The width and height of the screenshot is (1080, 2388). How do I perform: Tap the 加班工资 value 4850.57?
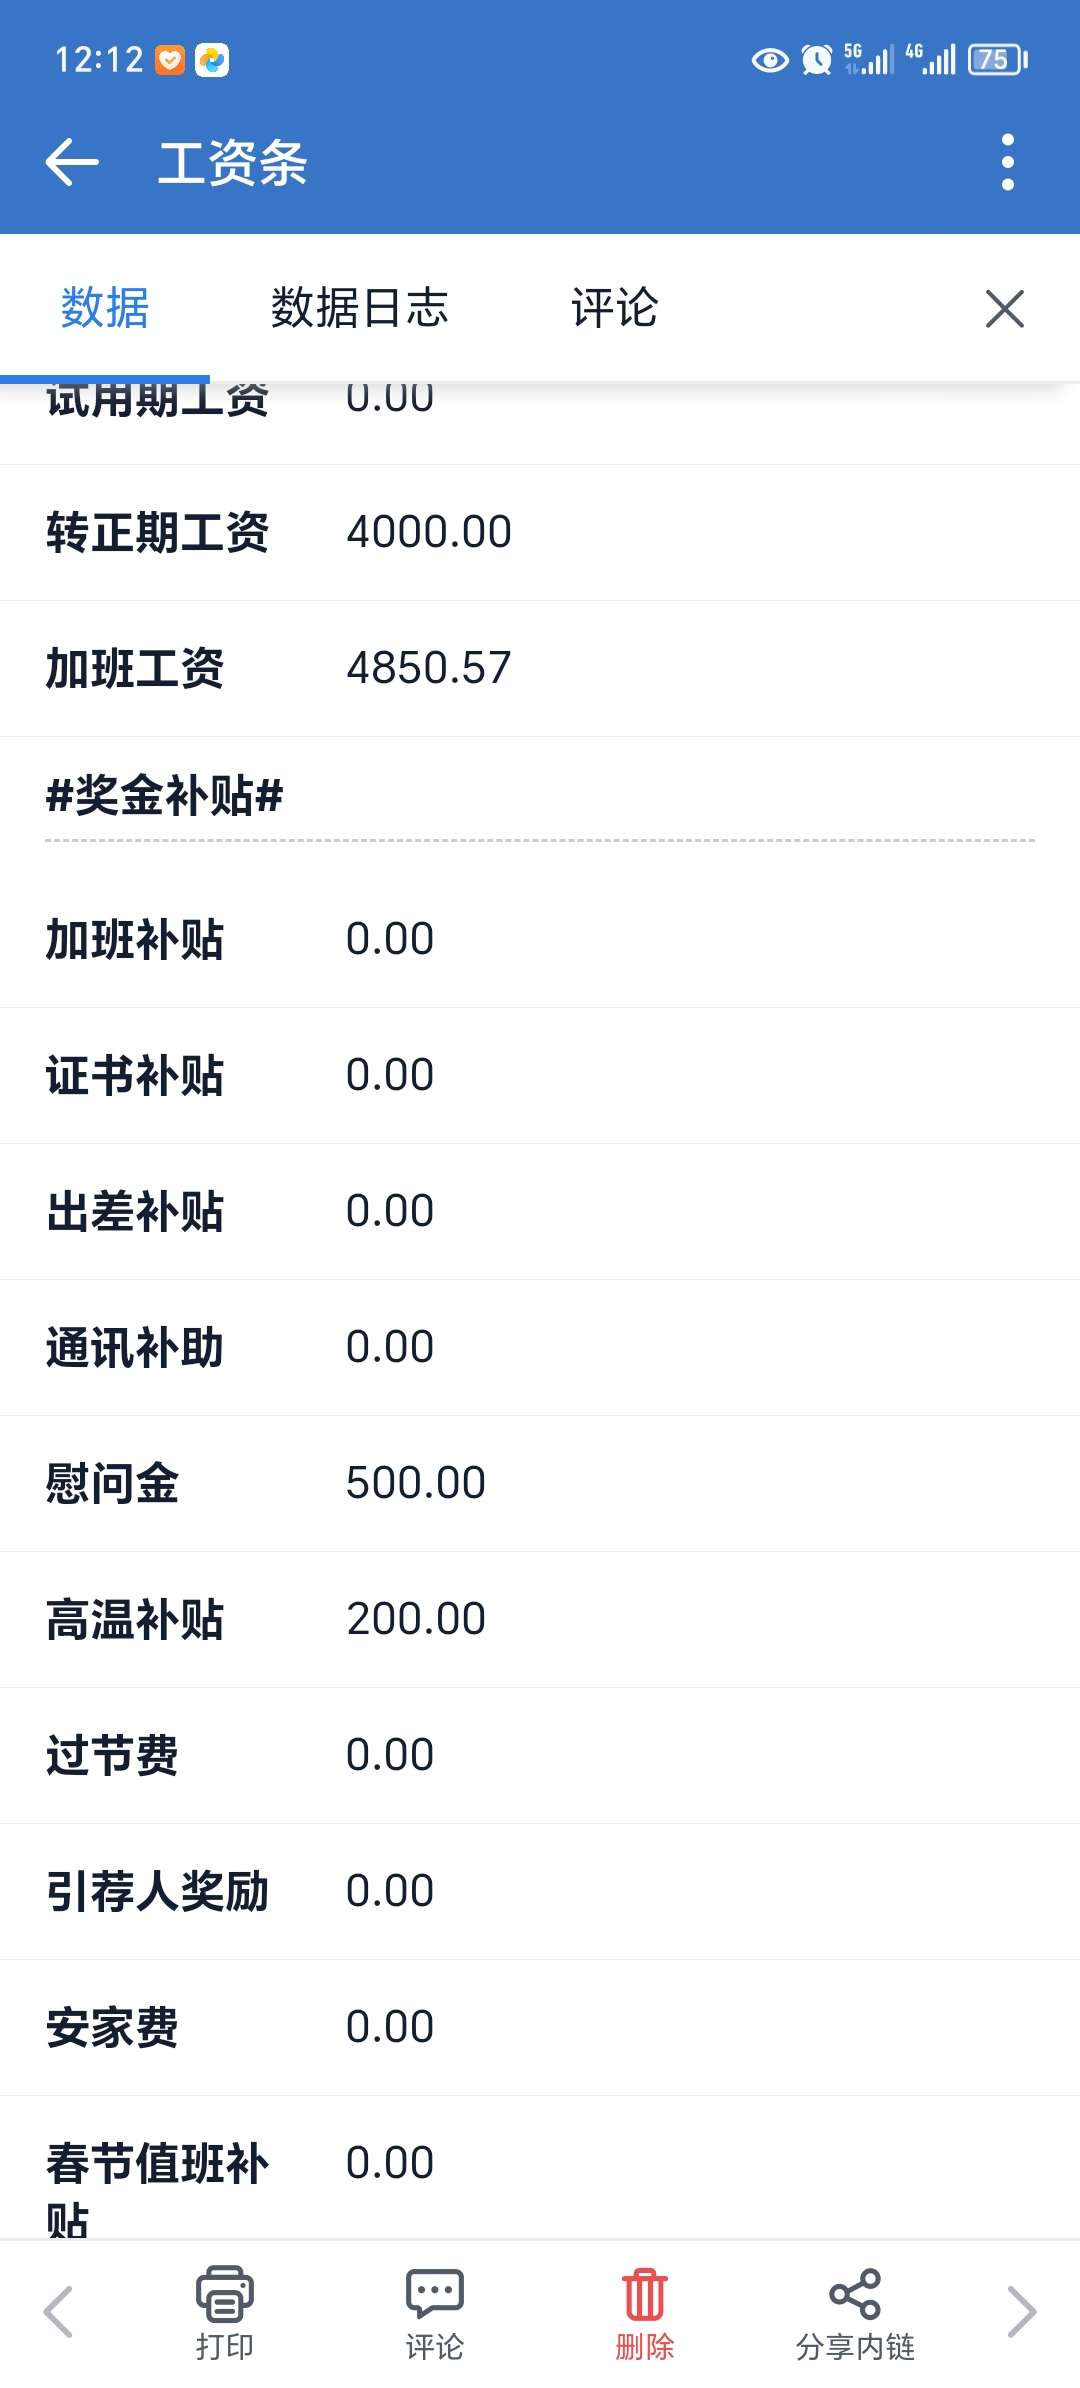(429, 668)
